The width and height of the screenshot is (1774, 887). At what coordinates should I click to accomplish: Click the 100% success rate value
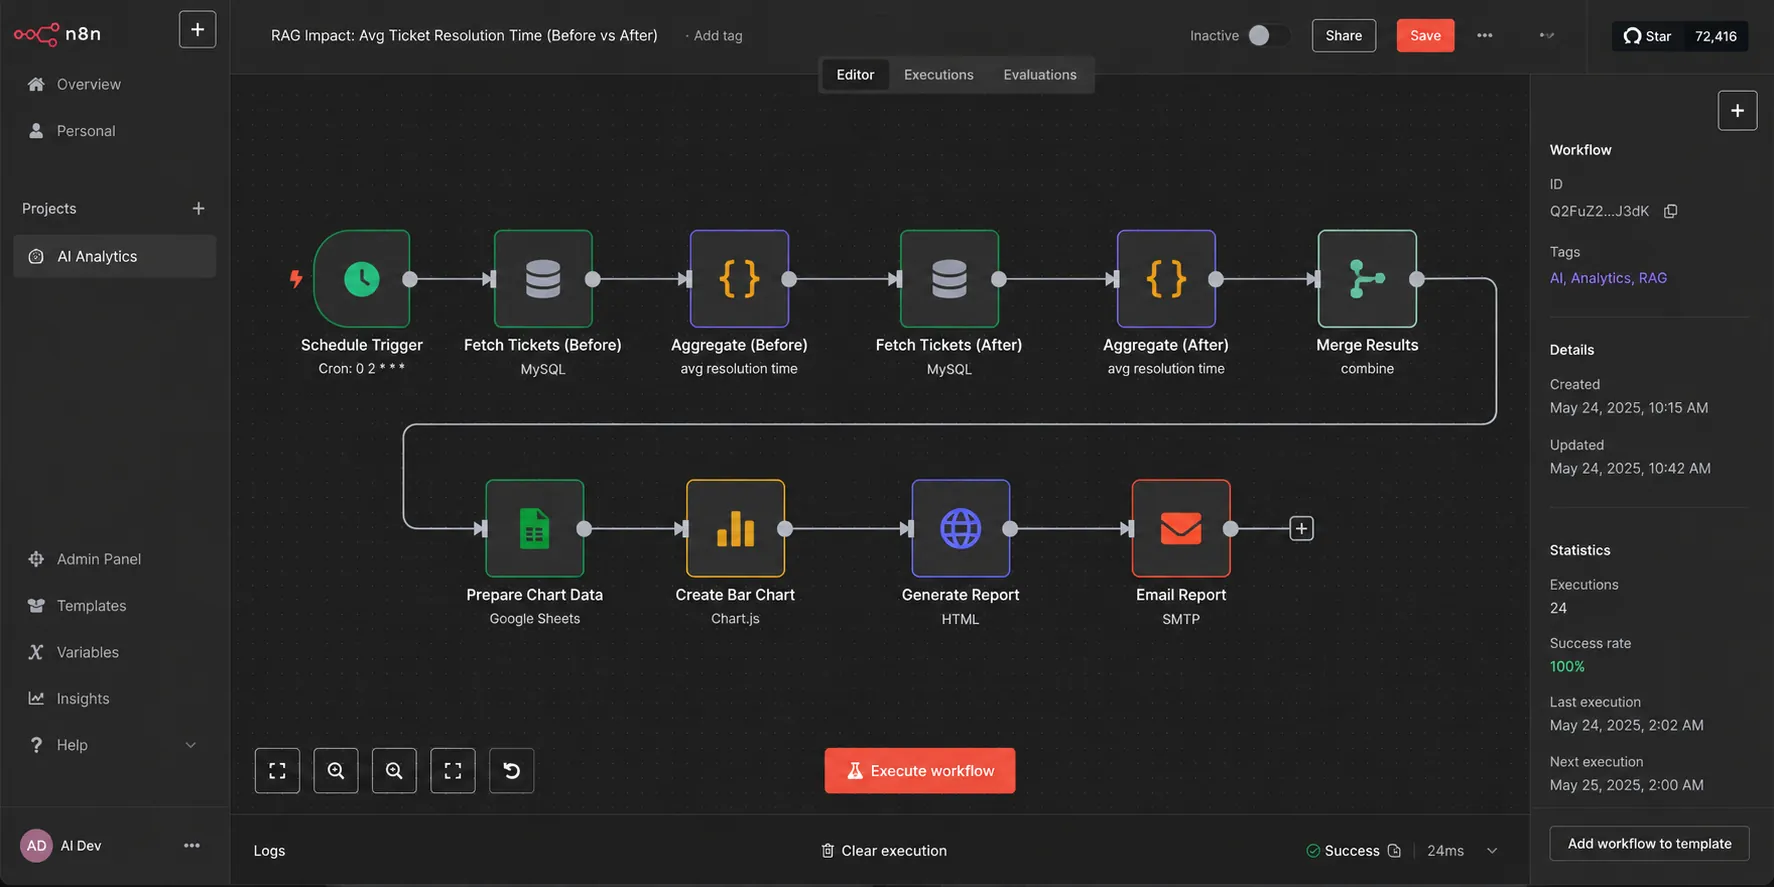pyautogui.click(x=1567, y=667)
